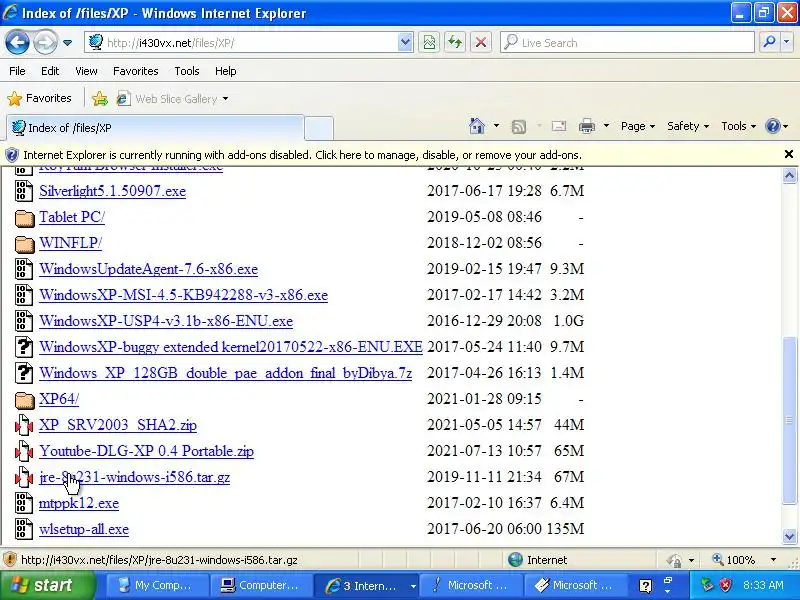This screenshot has height=600, width=800.
Task: Open the Edit menu
Action: [50, 71]
